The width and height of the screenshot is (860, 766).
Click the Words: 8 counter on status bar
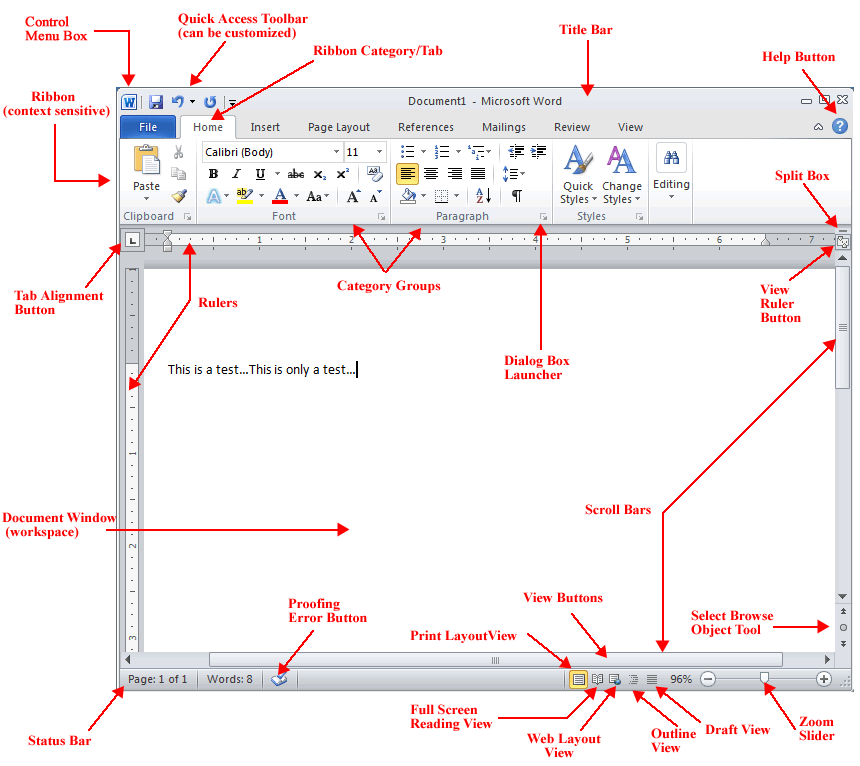229,679
